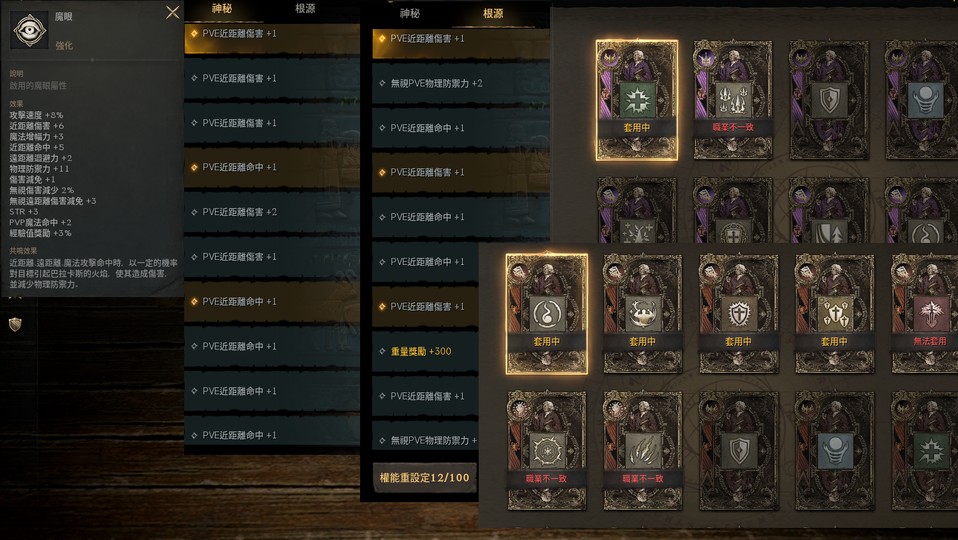Click the 權能重設定12/100 button

(x=425, y=478)
